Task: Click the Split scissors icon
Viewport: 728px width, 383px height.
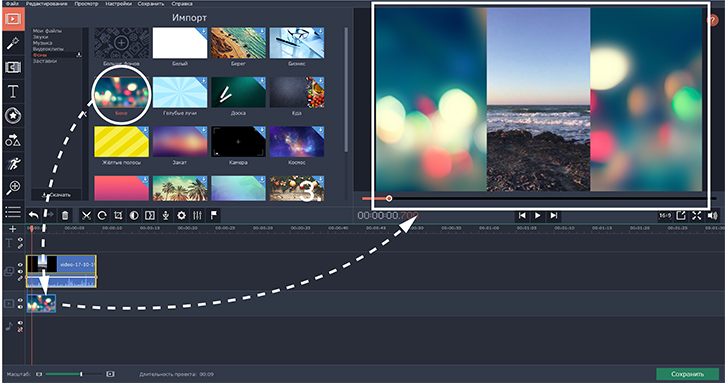Action: coord(86,215)
